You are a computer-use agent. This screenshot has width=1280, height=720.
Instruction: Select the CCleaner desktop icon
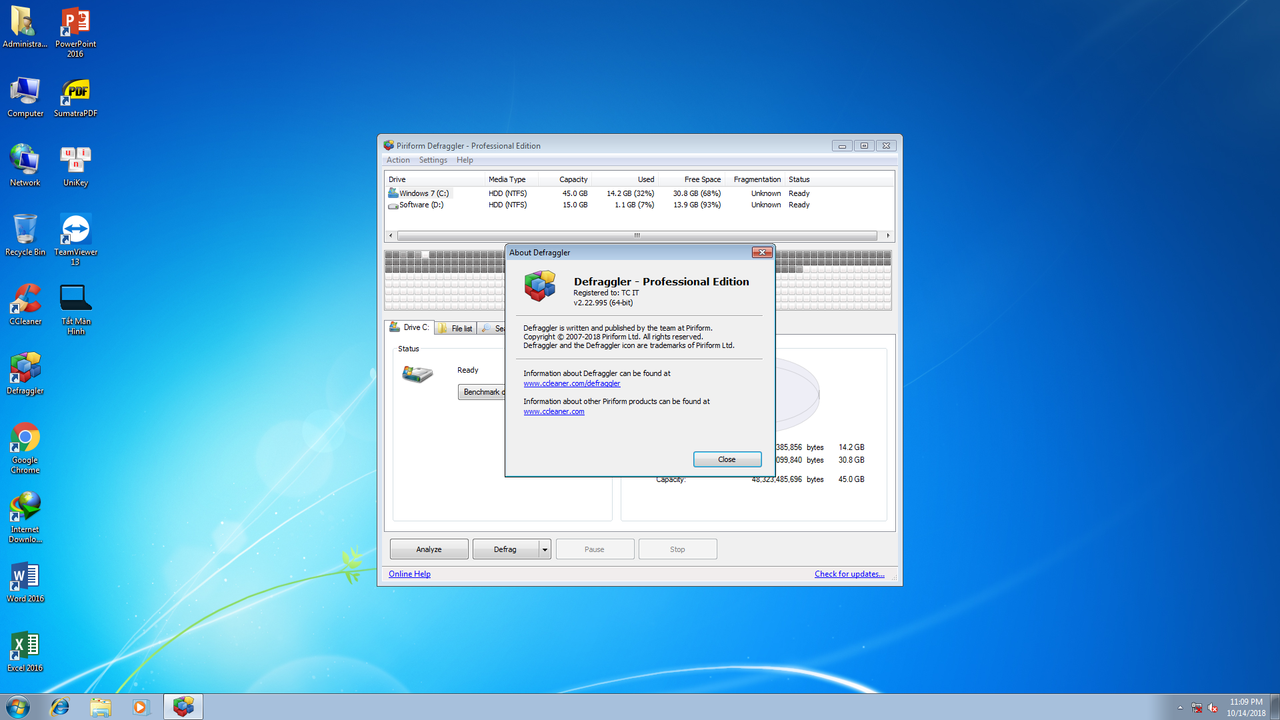pos(25,304)
